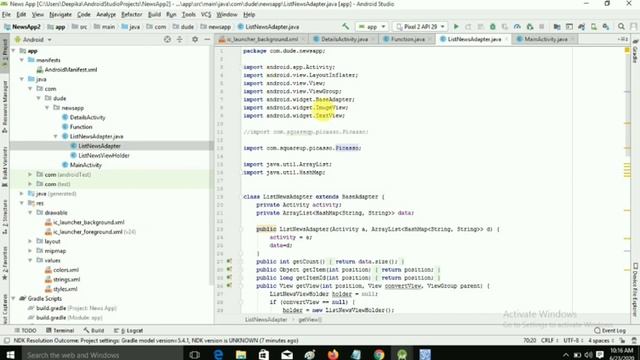Toggle tool window buttons icon at status bar left
This screenshot has width=640, height=360.
click(x=6, y=340)
